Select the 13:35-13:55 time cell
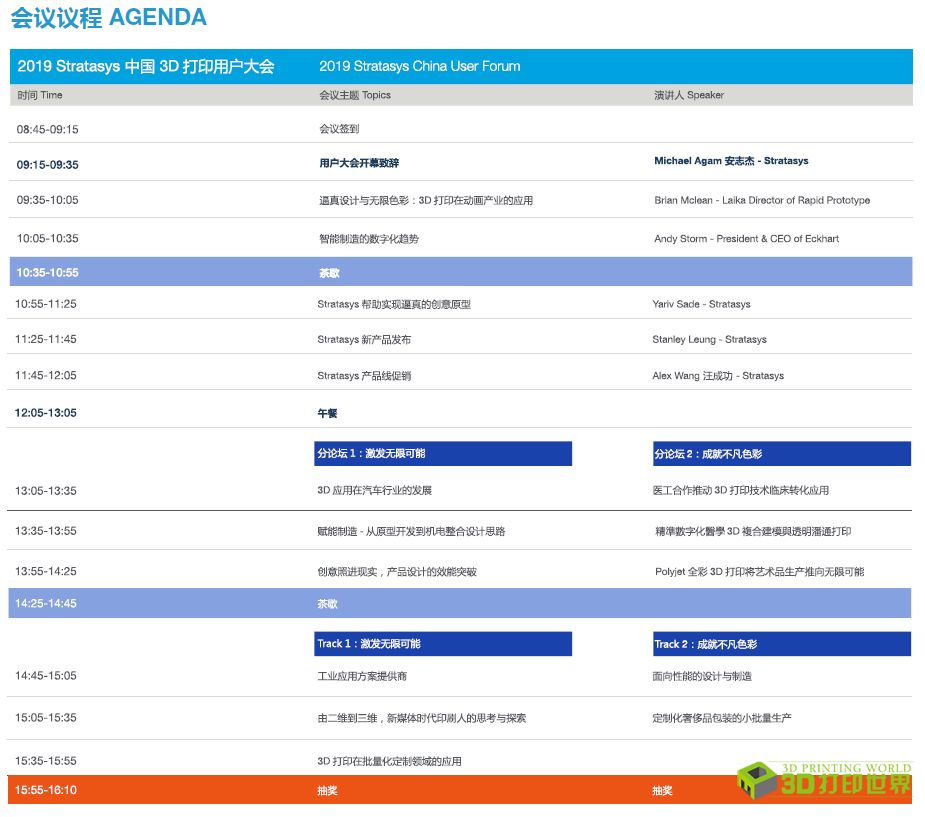This screenshot has width=925, height=817. click(x=45, y=531)
